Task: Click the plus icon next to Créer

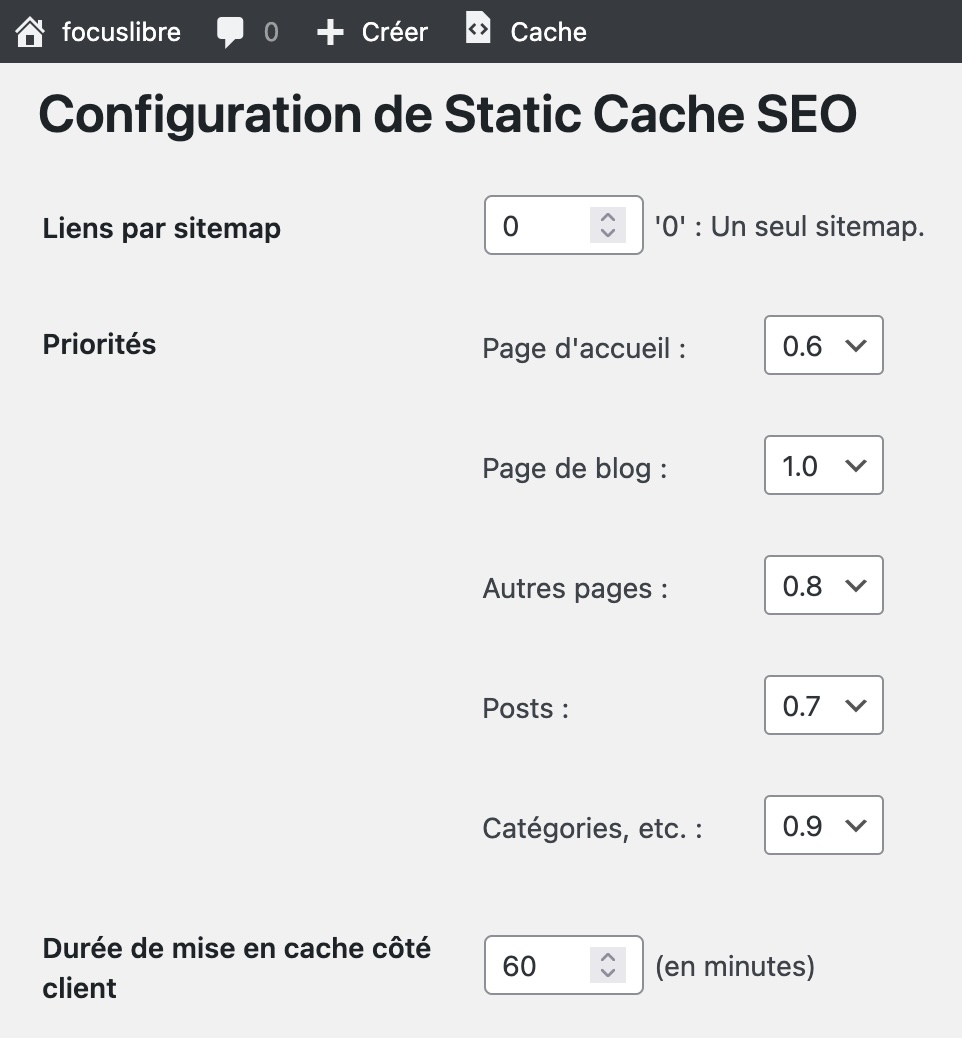Action: pyautogui.click(x=330, y=32)
